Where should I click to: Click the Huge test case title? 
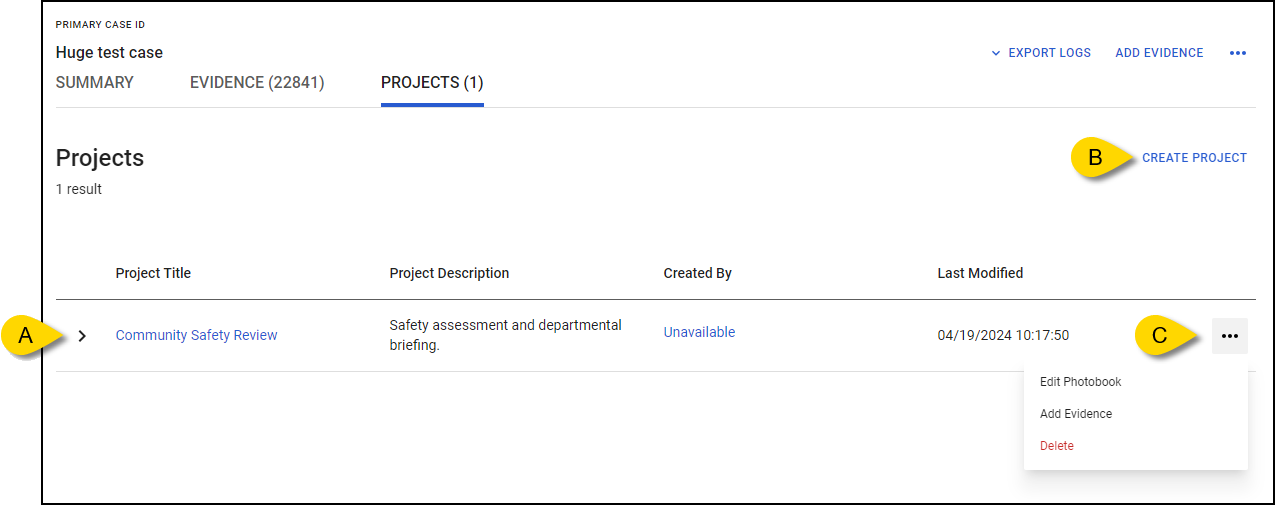click(x=109, y=53)
